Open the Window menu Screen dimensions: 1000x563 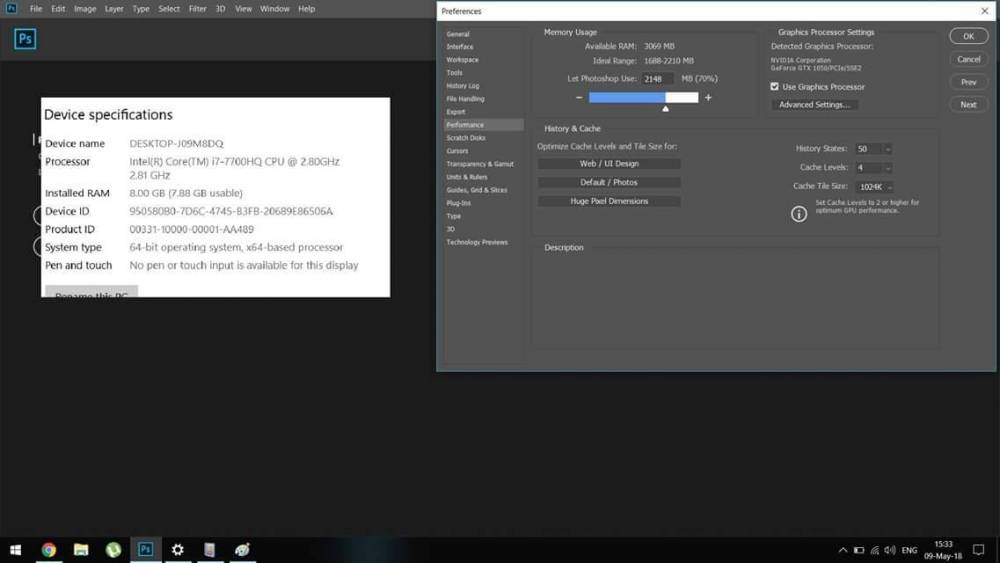(274, 9)
